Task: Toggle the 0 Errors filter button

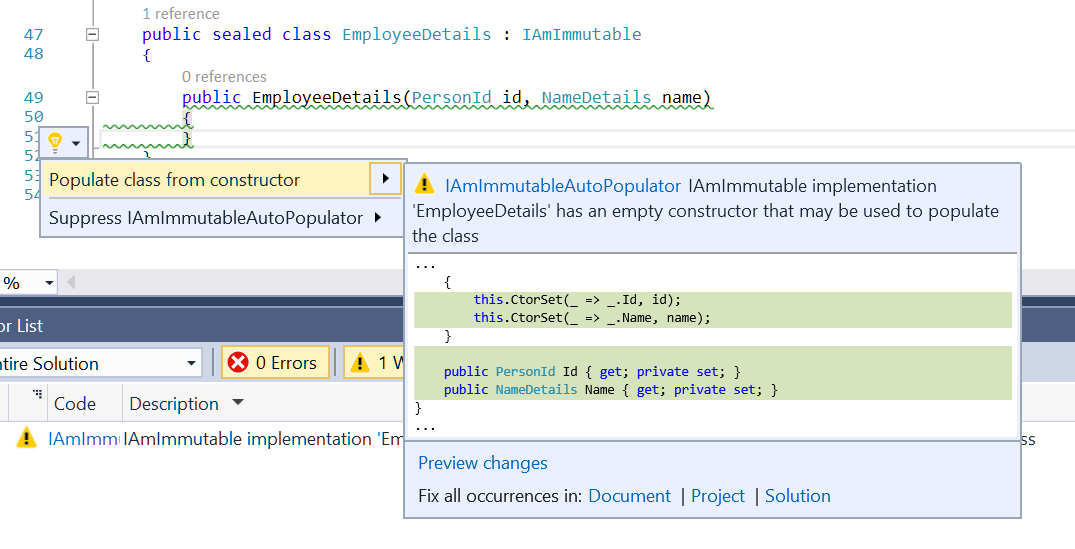Action: click(x=274, y=363)
